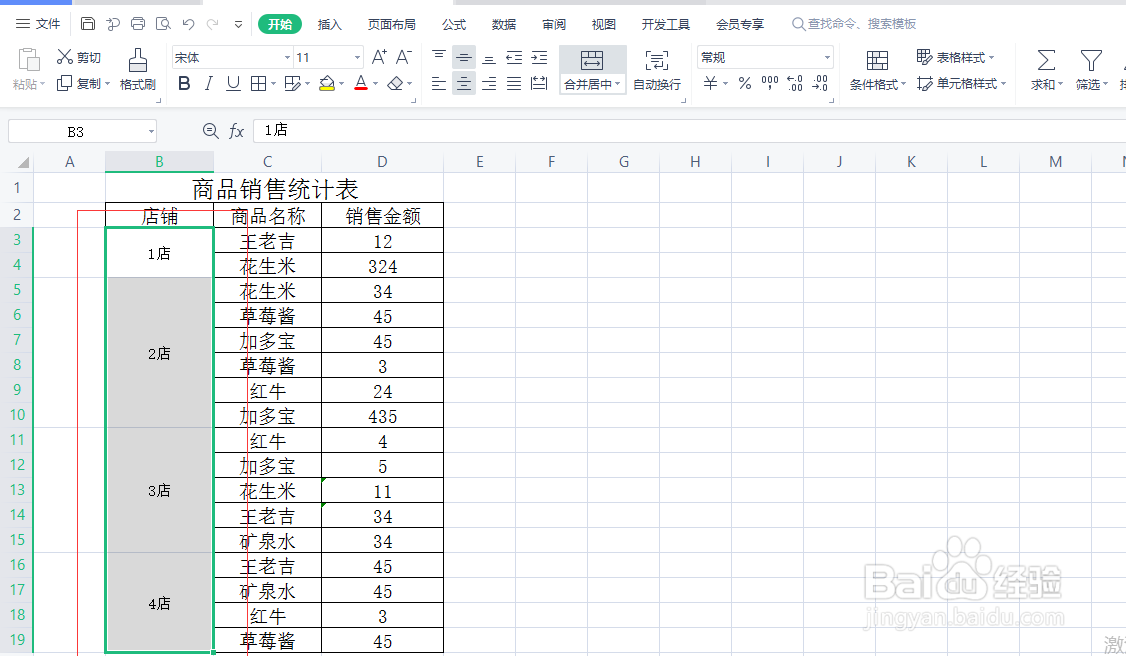Switch to the Data (数据) tab
Image resolution: width=1126 pixels, height=656 pixels.
(x=503, y=24)
